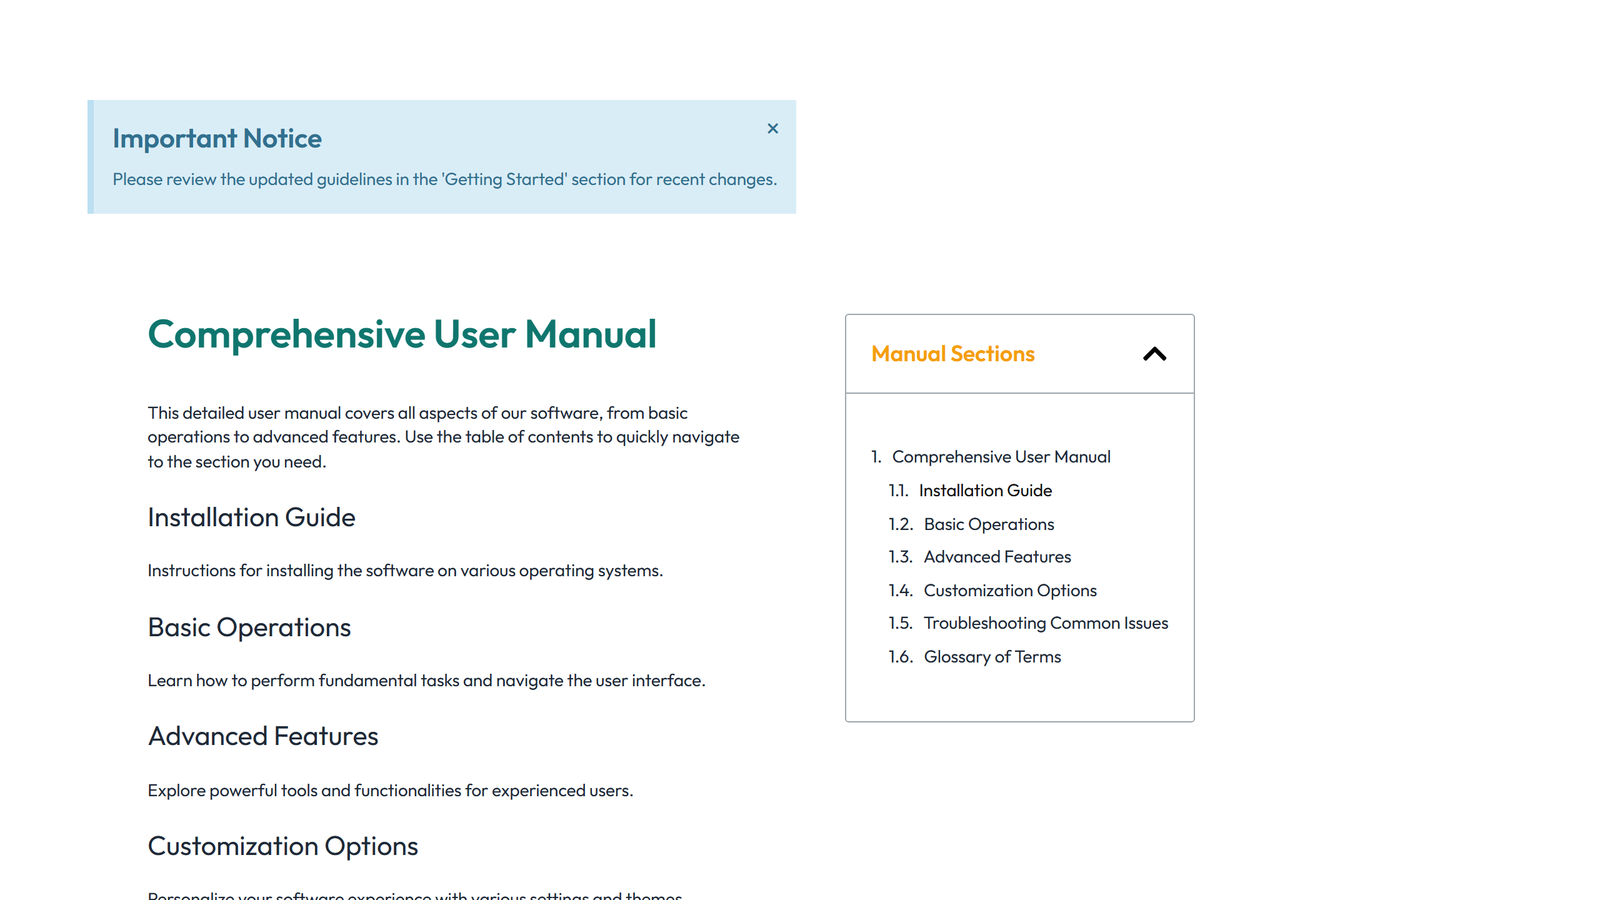Select the Advanced Features heading
Viewport: 1600px width, 900px height.
(263, 736)
